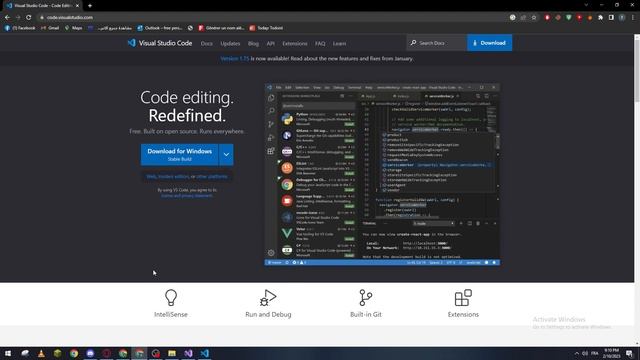
Task: Click the IntelliSense label text
Action: (x=171, y=314)
